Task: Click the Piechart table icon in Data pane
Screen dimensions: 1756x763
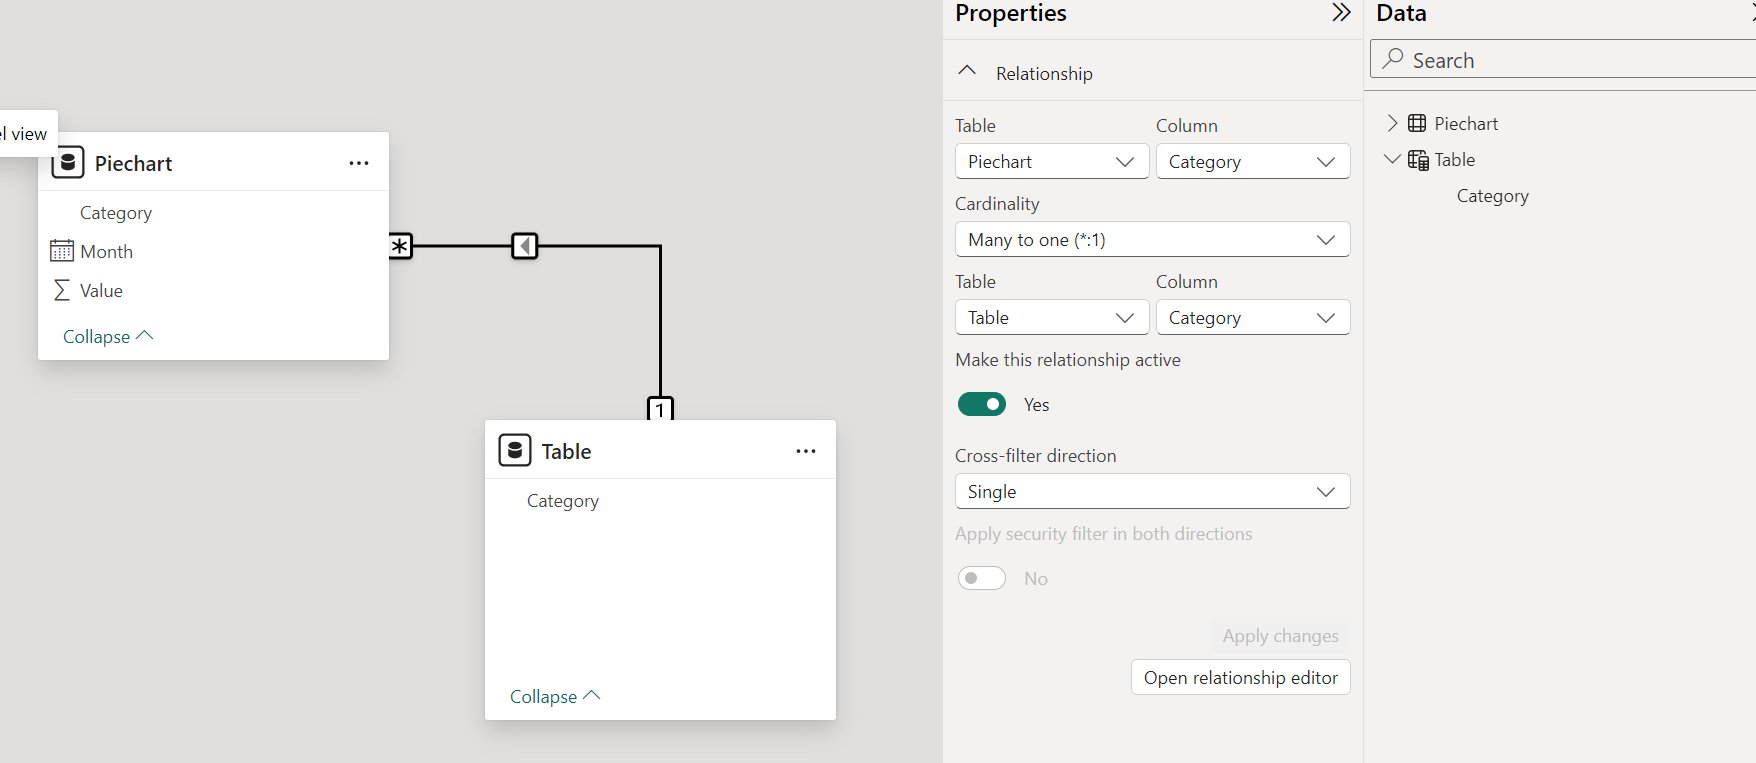Action: coord(1417,123)
